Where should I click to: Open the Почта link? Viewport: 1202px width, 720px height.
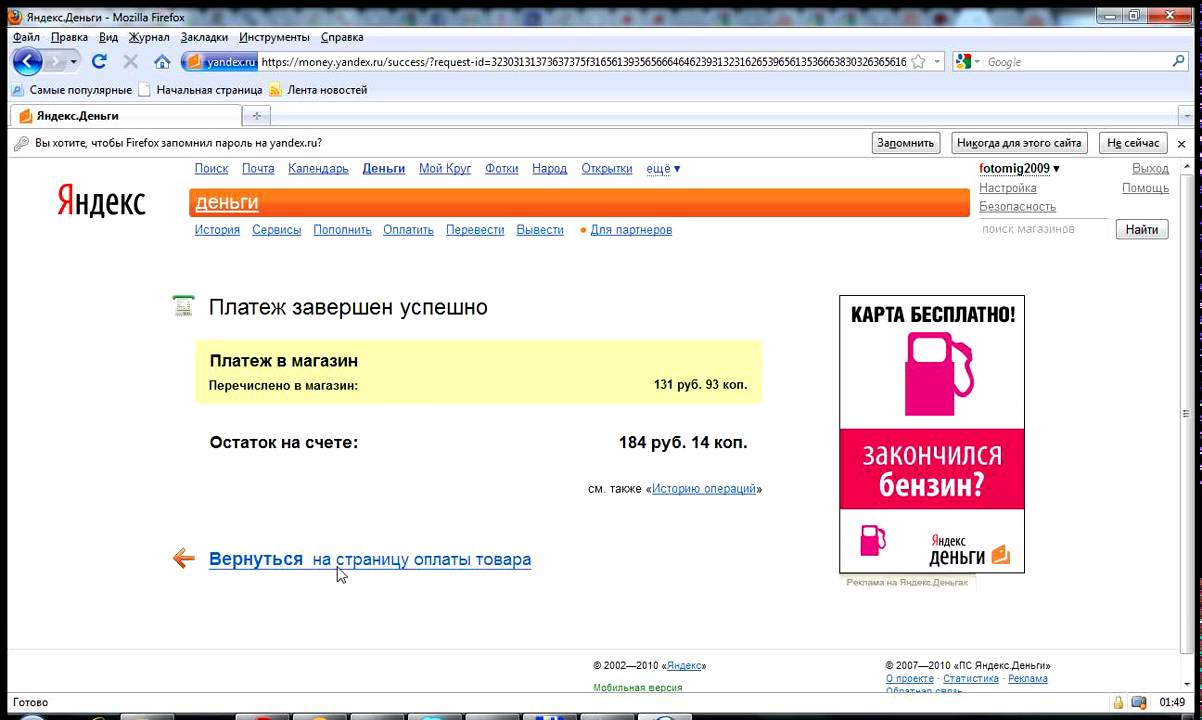[258, 169]
